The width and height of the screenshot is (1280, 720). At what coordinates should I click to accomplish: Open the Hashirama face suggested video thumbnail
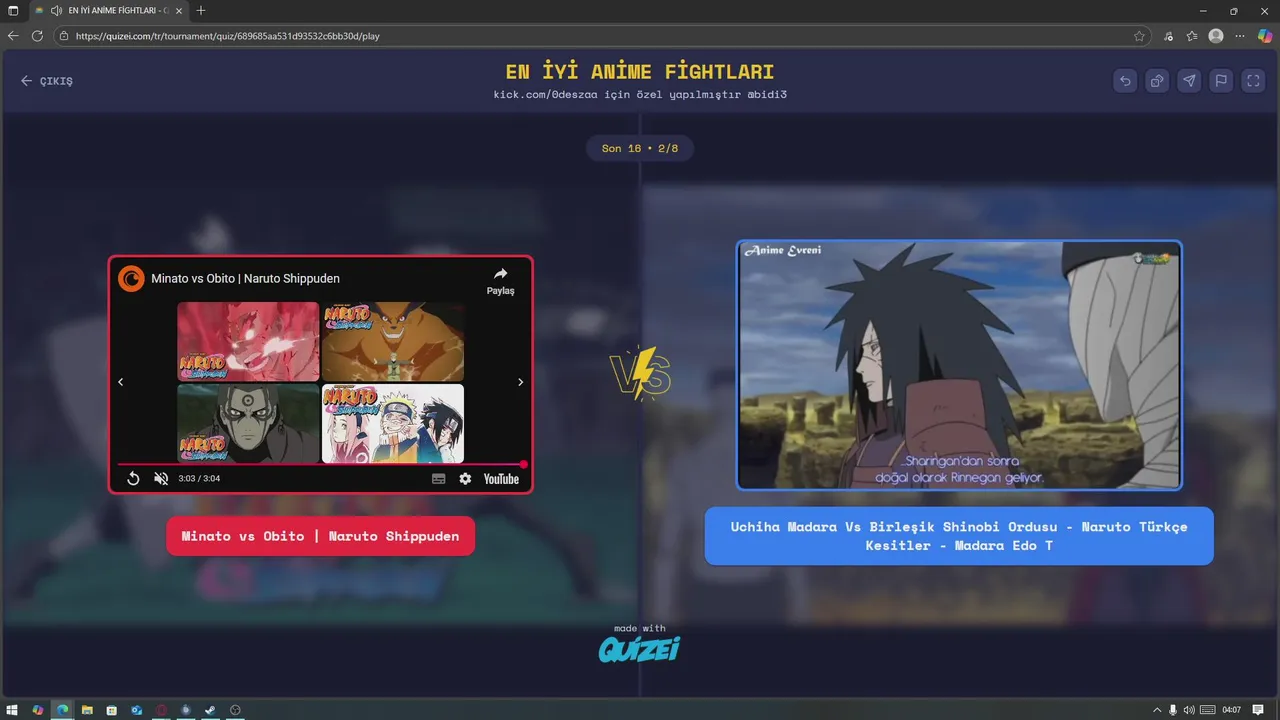point(248,423)
